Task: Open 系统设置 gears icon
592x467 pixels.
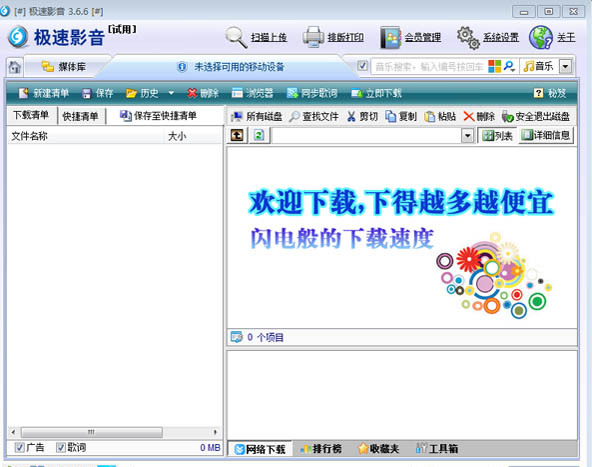Action: [x=468, y=37]
